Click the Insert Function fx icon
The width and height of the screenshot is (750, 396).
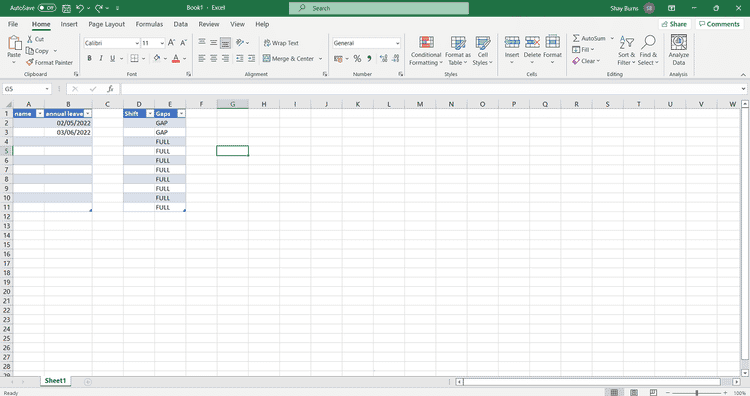[x=110, y=88]
